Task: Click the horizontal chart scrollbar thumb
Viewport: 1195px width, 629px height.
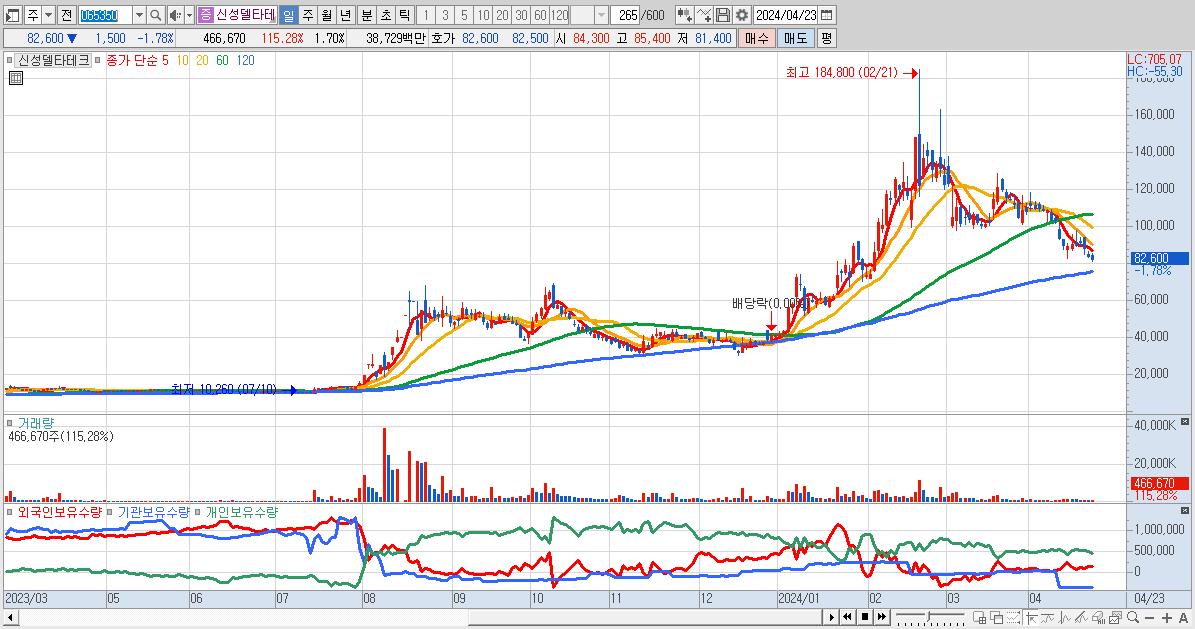Action: [x=644, y=617]
